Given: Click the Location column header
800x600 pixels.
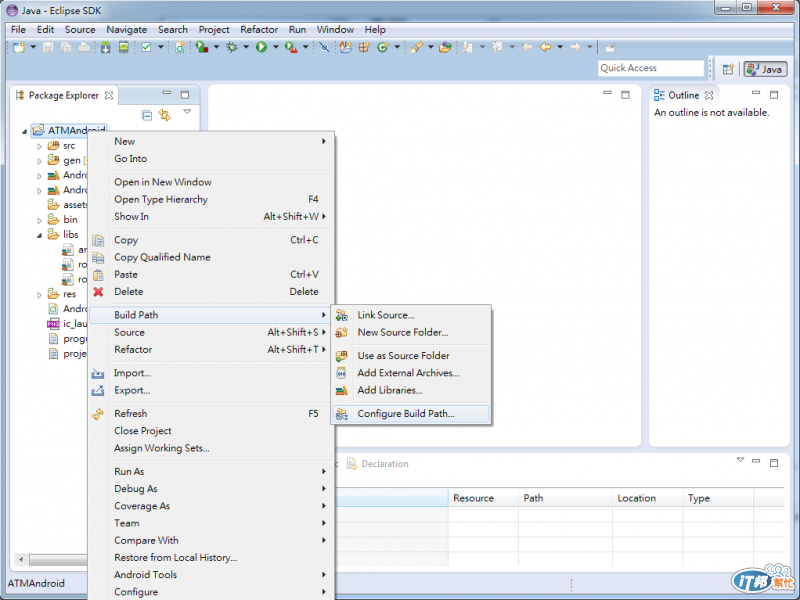Looking at the screenshot, I should [x=647, y=498].
